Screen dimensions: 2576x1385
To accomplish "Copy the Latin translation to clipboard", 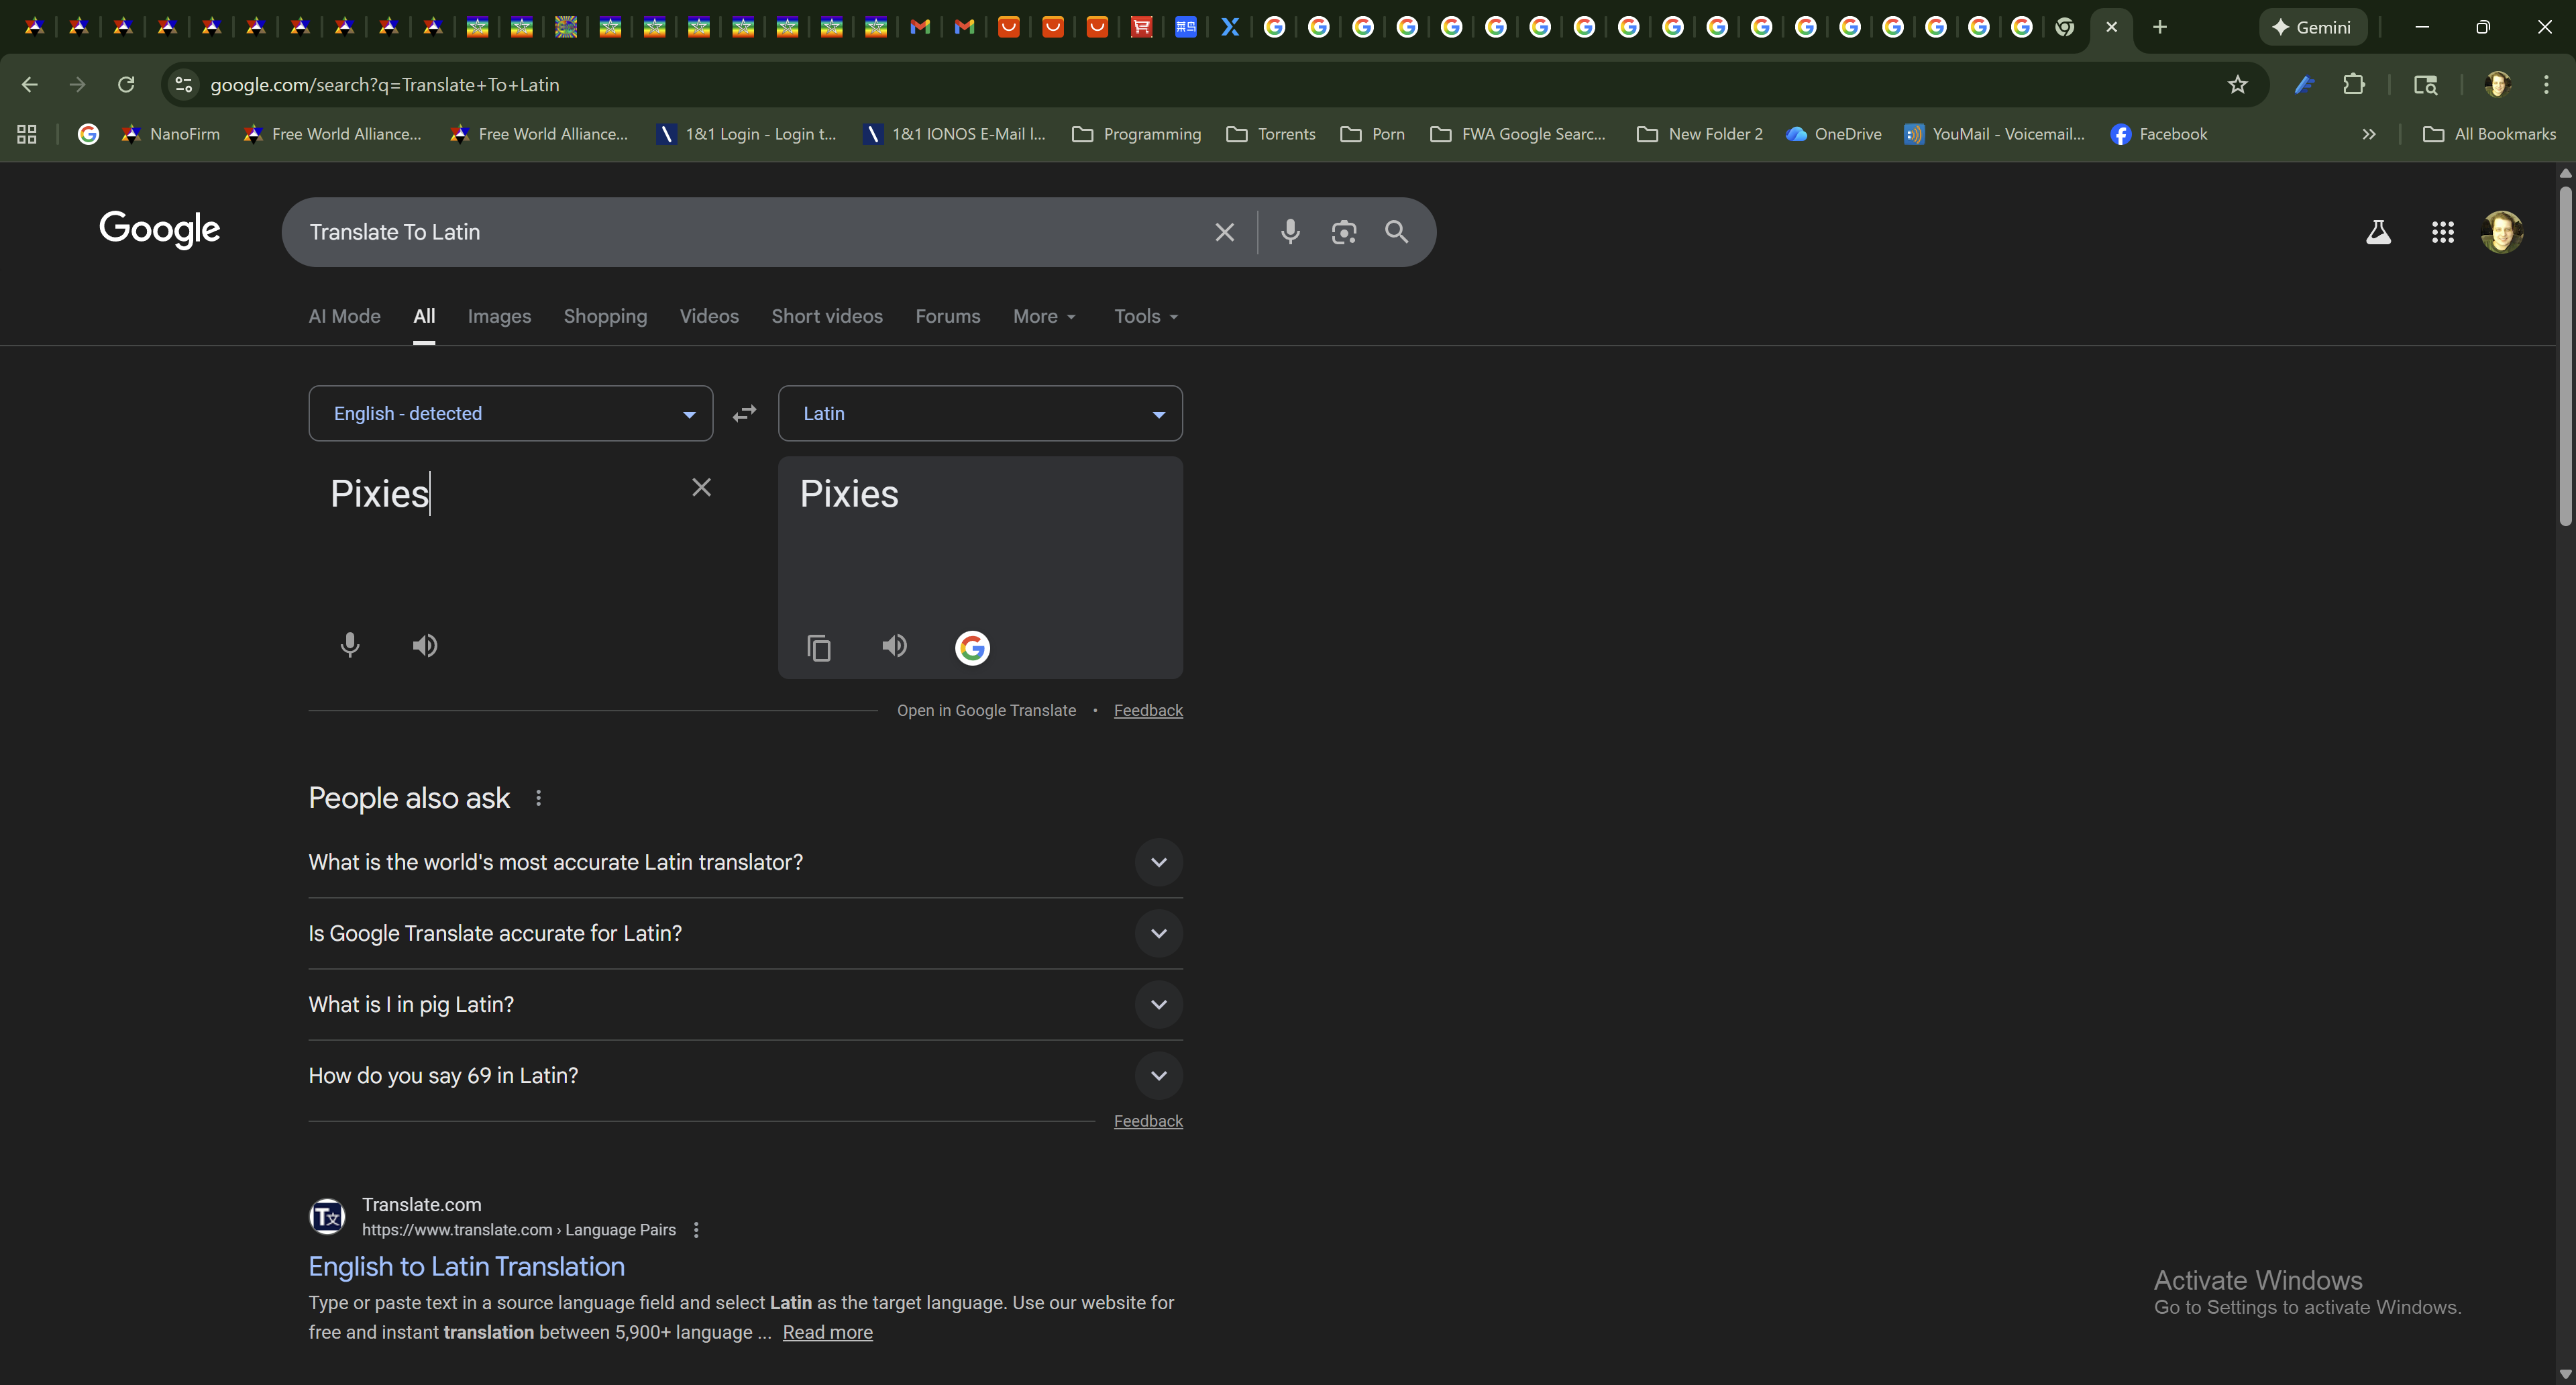I will tap(819, 648).
